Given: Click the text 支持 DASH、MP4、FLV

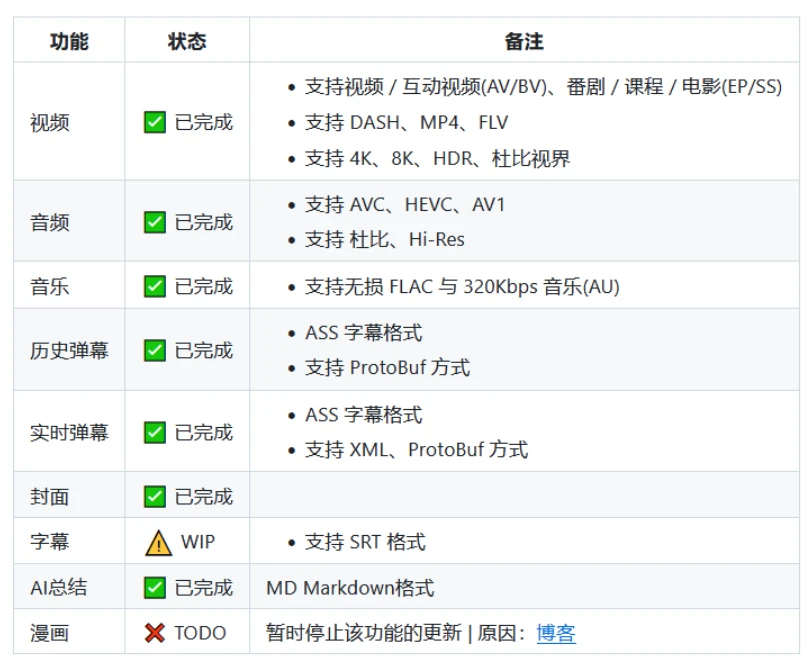Looking at the screenshot, I should pos(406,123).
